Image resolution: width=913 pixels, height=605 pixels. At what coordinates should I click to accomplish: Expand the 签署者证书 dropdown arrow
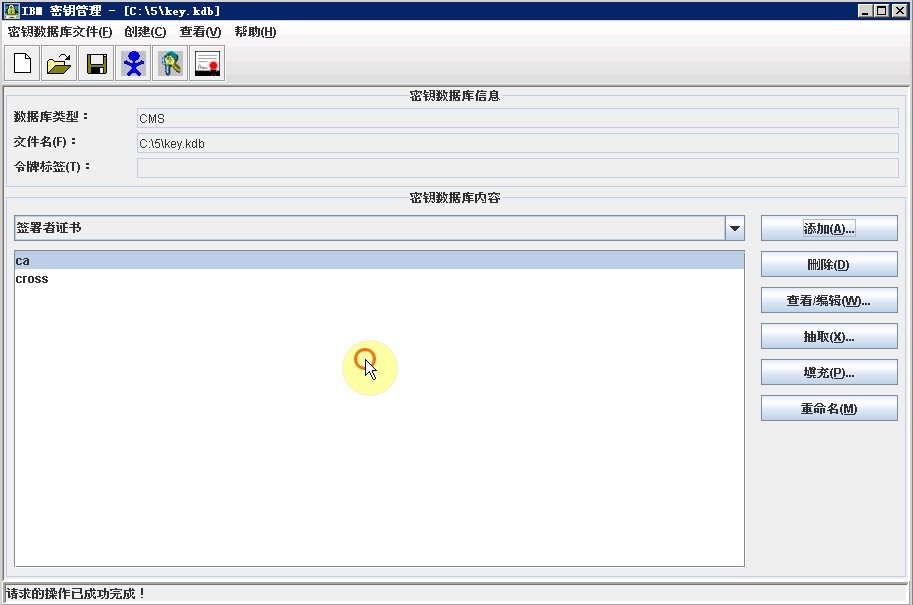click(735, 228)
